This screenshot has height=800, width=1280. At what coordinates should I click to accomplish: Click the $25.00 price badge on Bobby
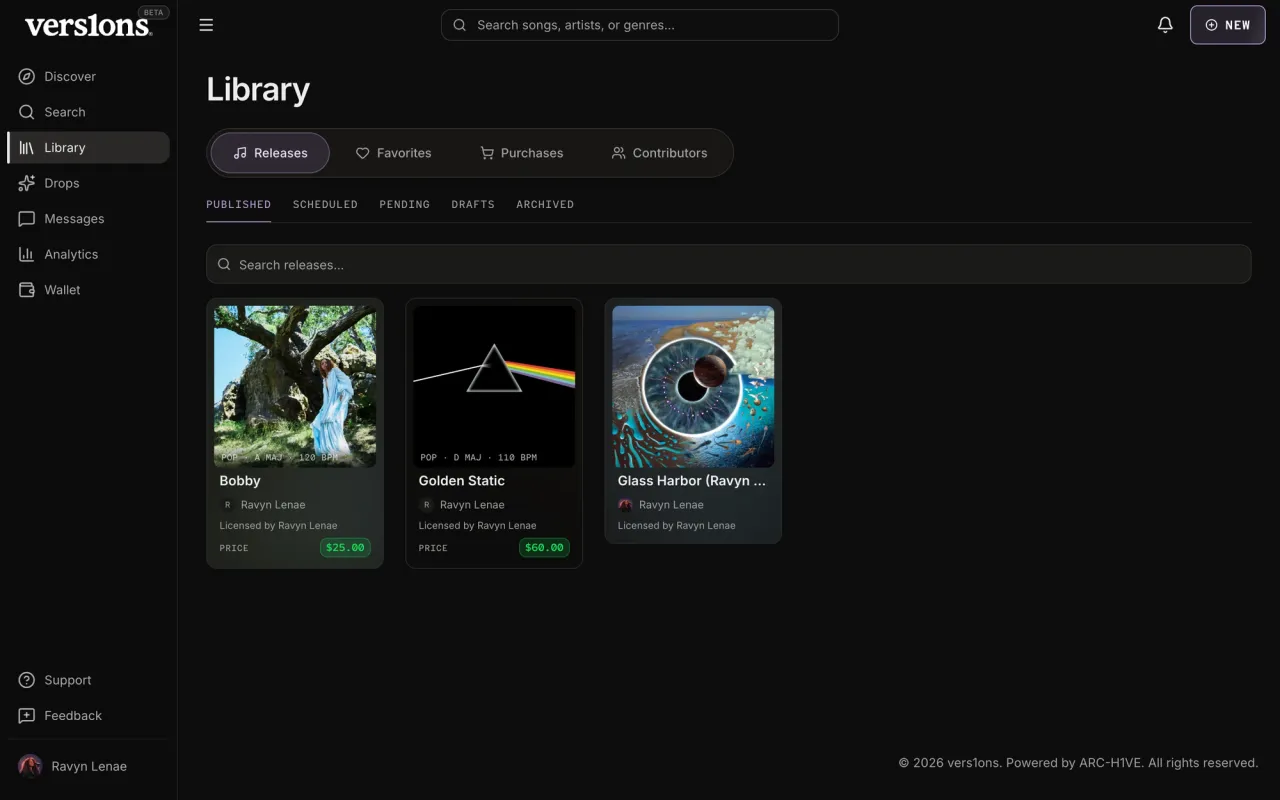(x=345, y=548)
